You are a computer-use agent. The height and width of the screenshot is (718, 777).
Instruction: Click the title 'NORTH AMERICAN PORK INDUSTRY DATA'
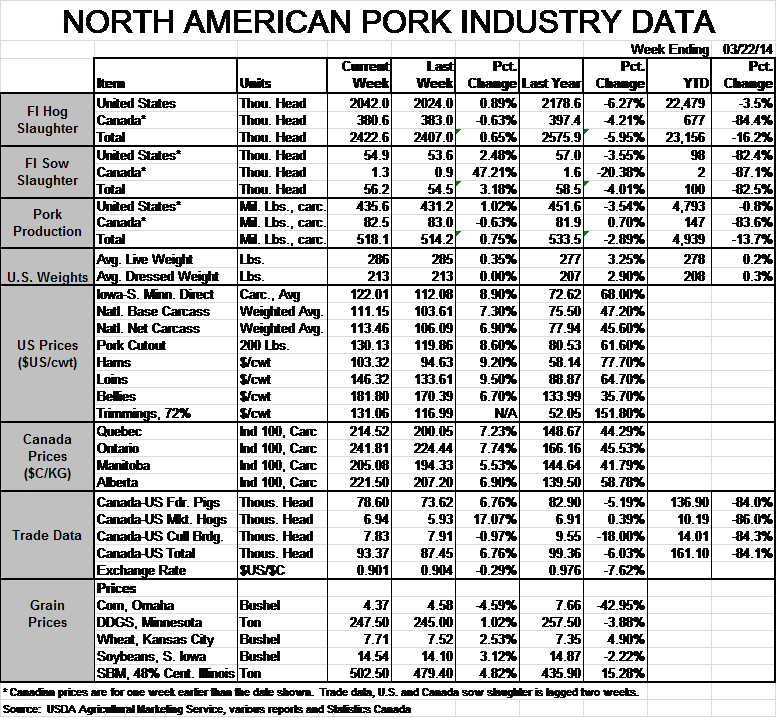tap(389, 22)
